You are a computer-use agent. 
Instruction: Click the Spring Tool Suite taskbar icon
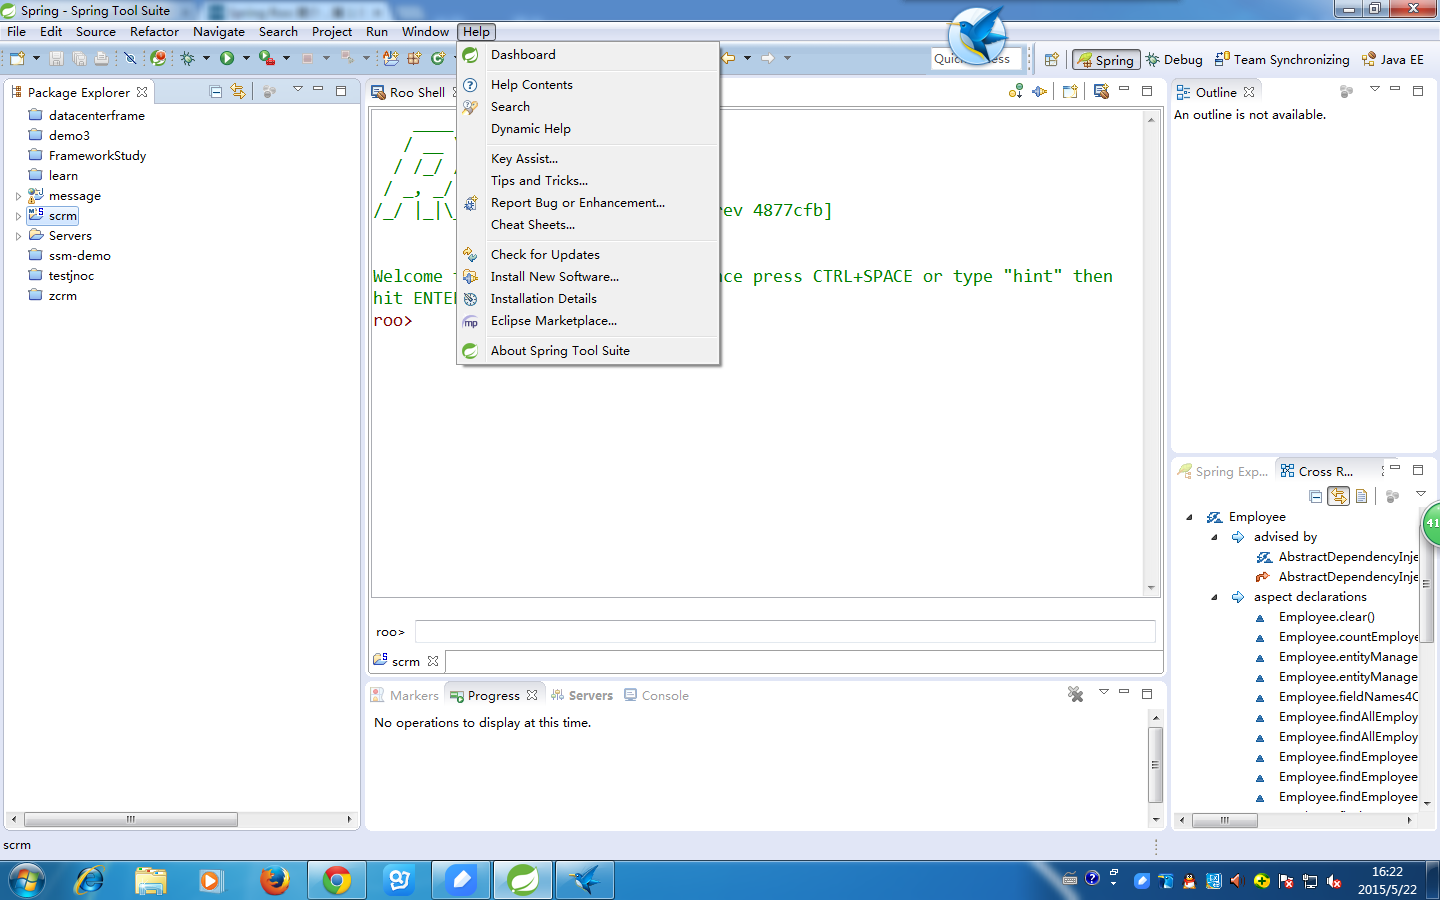522,880
